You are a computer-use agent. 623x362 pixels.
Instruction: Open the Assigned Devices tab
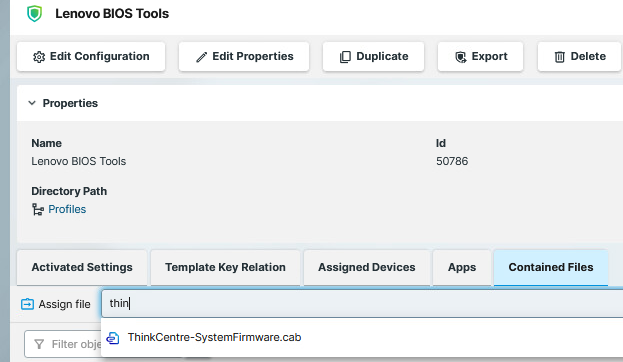(366, 267)
